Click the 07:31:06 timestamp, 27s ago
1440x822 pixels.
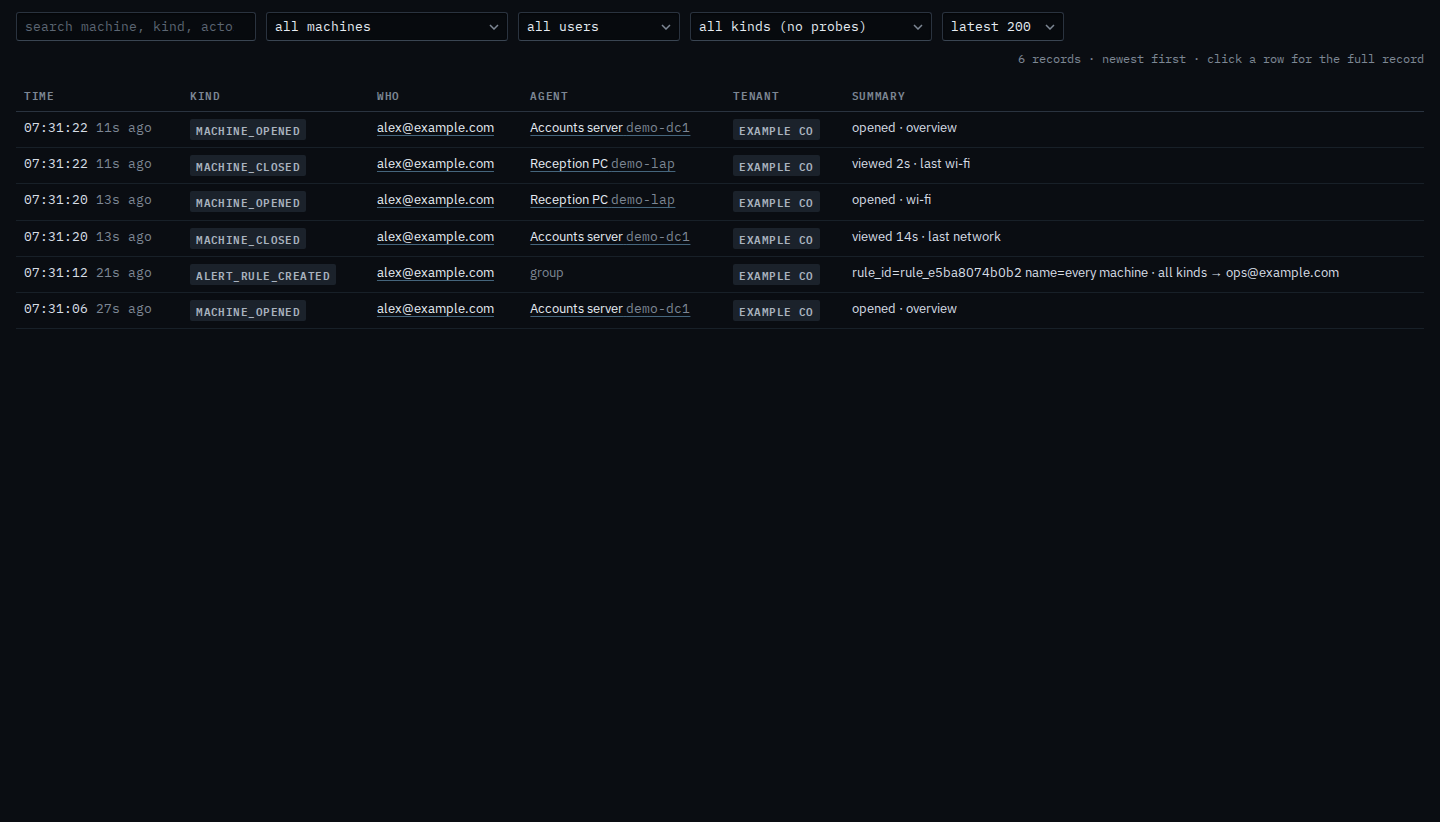click(88, 309)
